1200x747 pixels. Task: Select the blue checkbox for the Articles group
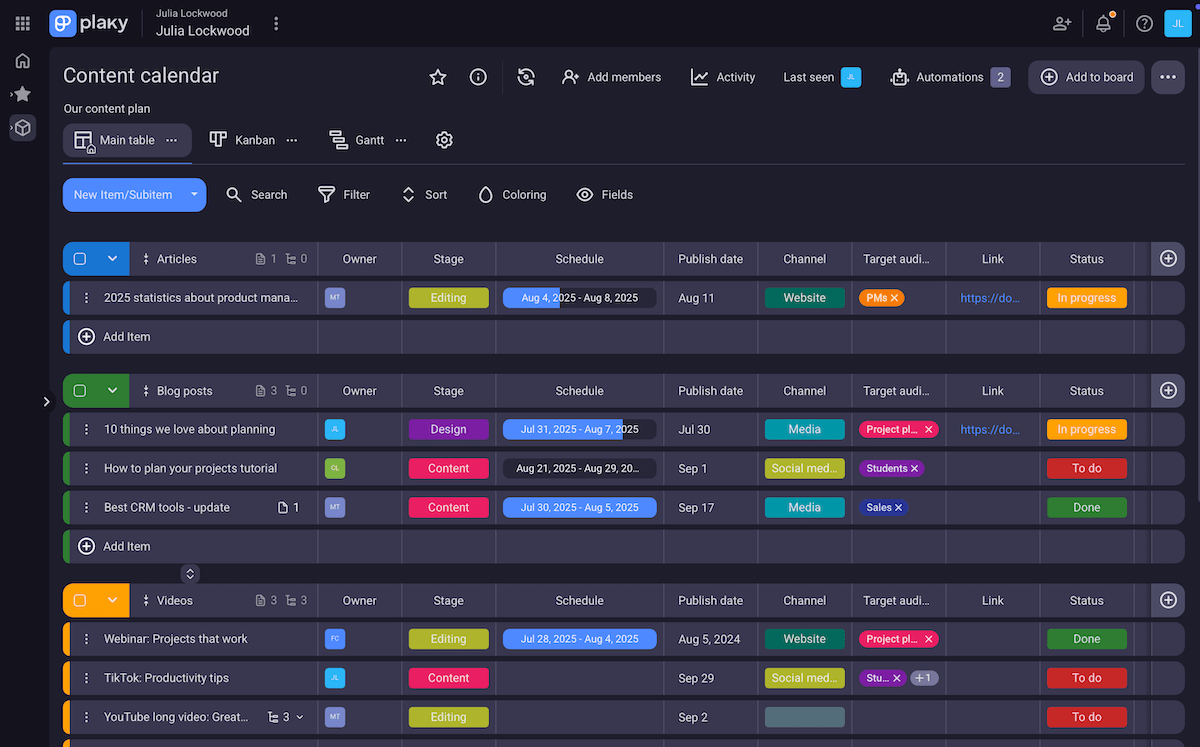(x=80, y=258)
